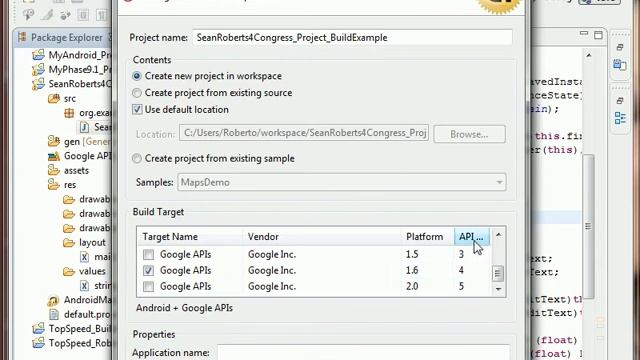Image resolution: width=640 pixels, height=360 pixels.
Task: Click the Application name field
Action: click(x=363, y=353)
